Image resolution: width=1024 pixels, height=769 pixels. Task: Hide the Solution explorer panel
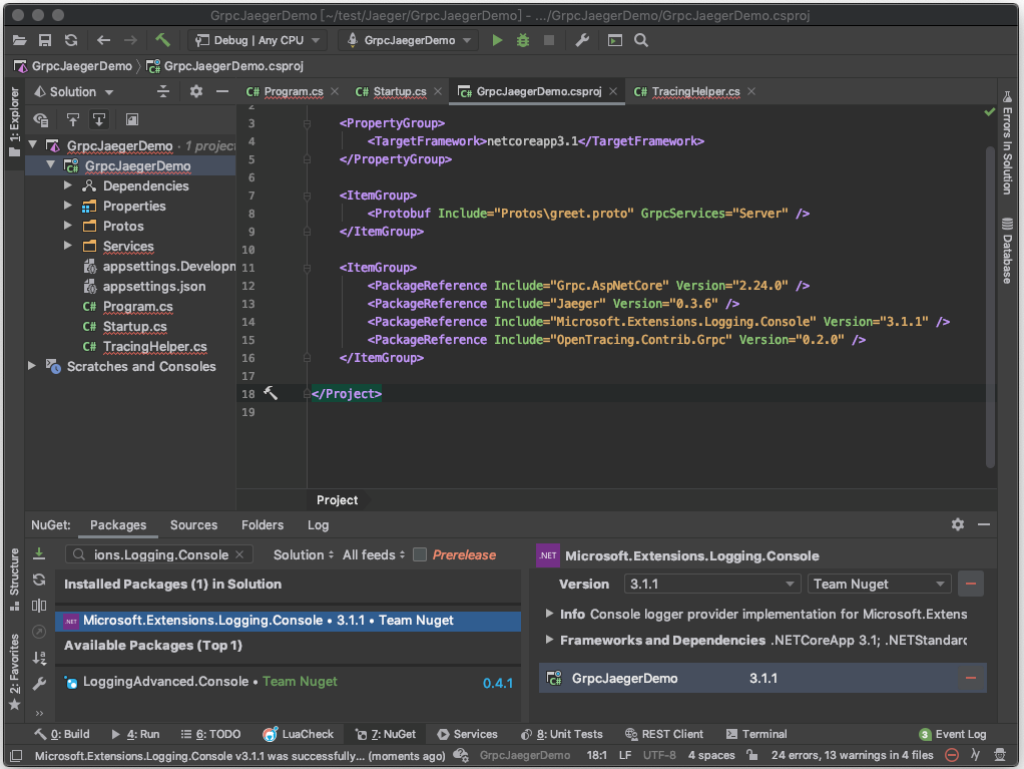point(222,92)
